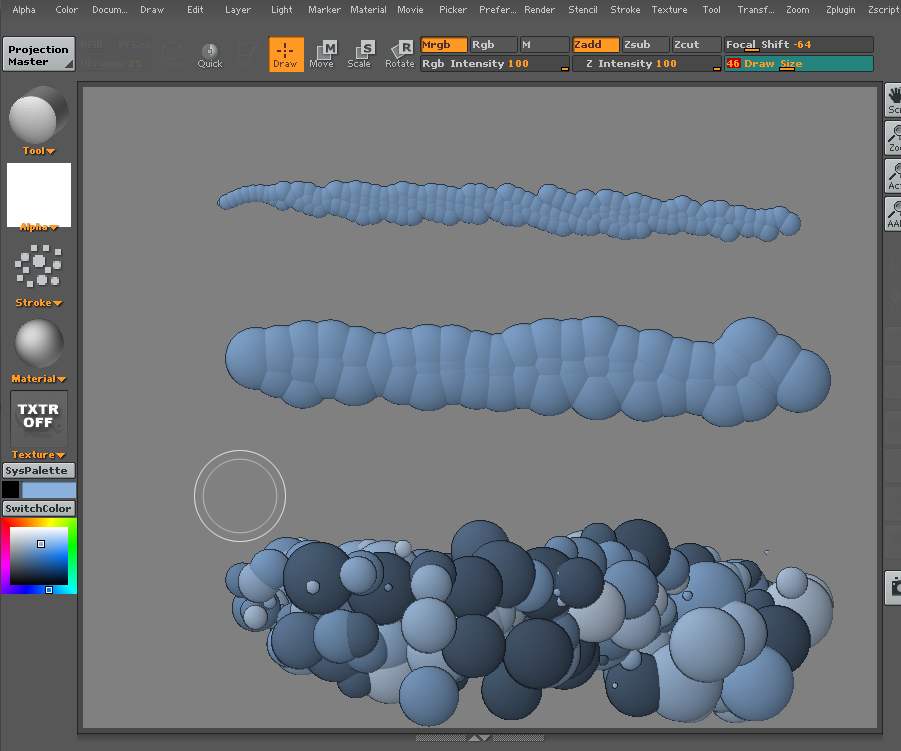The height and width of the screenshot is (751, 901).
Task: Click the light blue main color swatch
Action: (x=49, y=490)
